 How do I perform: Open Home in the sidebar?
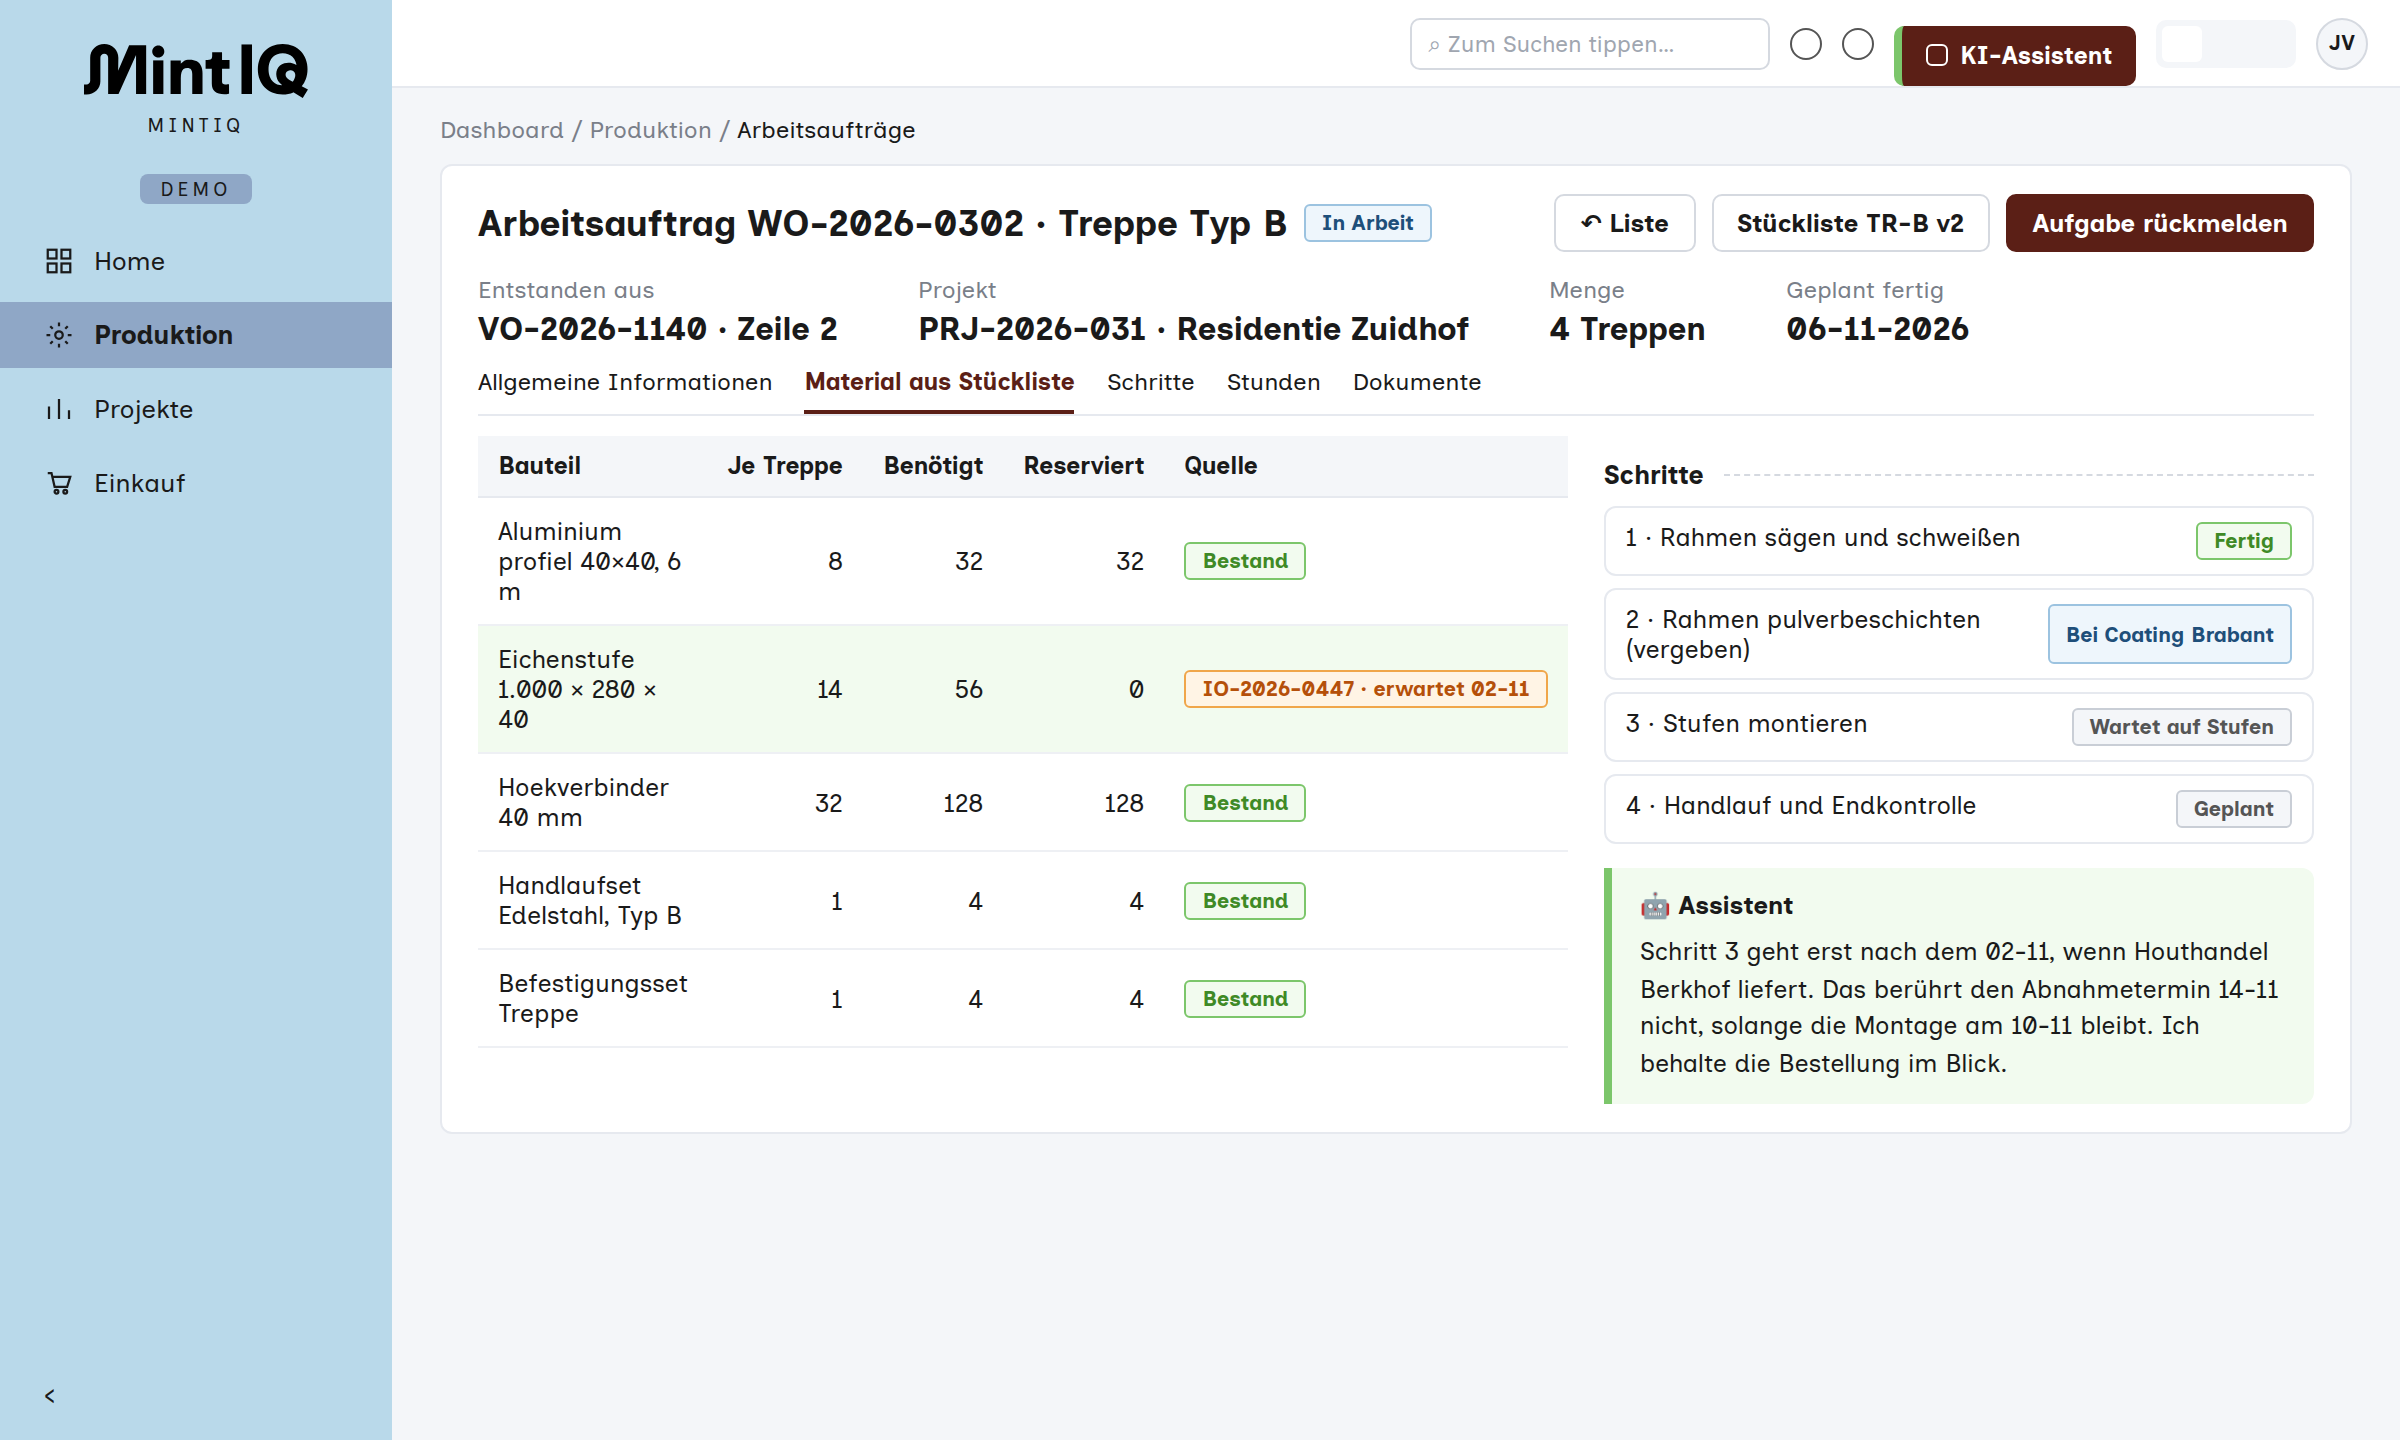[x=196, y=261]
